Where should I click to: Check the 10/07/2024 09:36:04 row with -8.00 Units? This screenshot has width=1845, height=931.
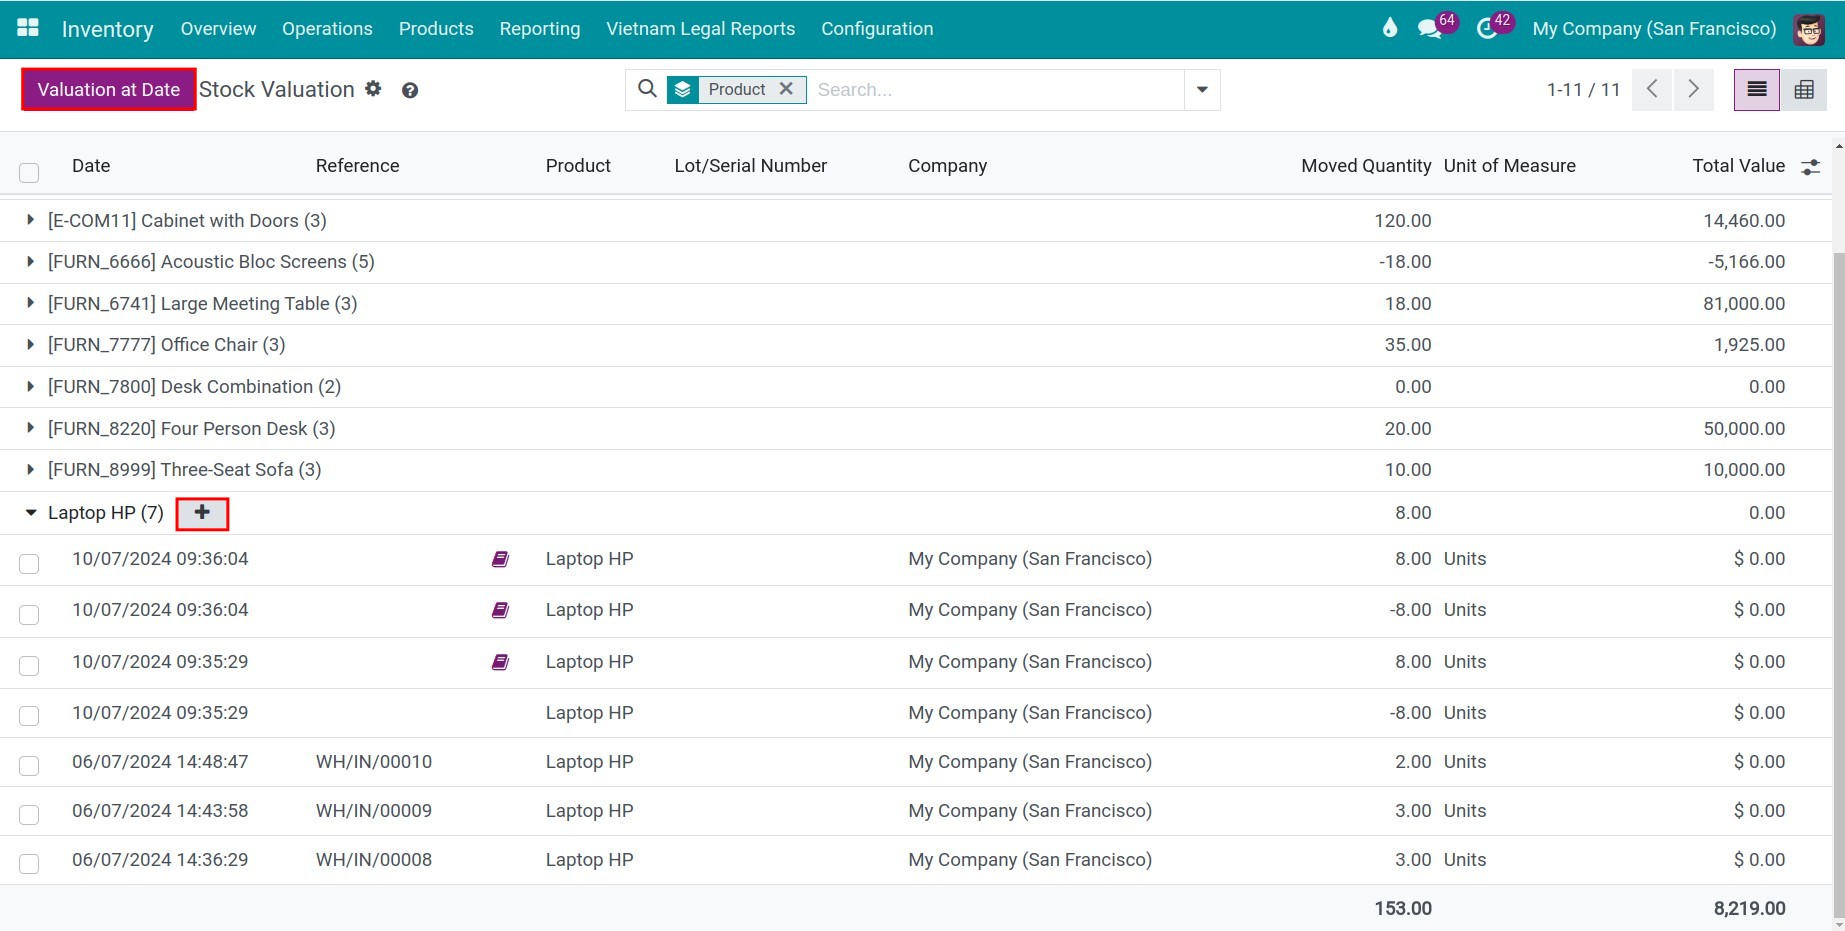click(29, 615)
